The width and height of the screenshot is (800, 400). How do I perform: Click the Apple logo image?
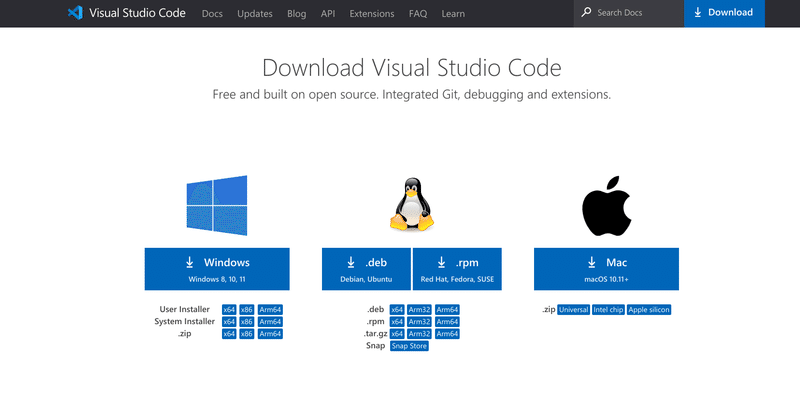607,206
